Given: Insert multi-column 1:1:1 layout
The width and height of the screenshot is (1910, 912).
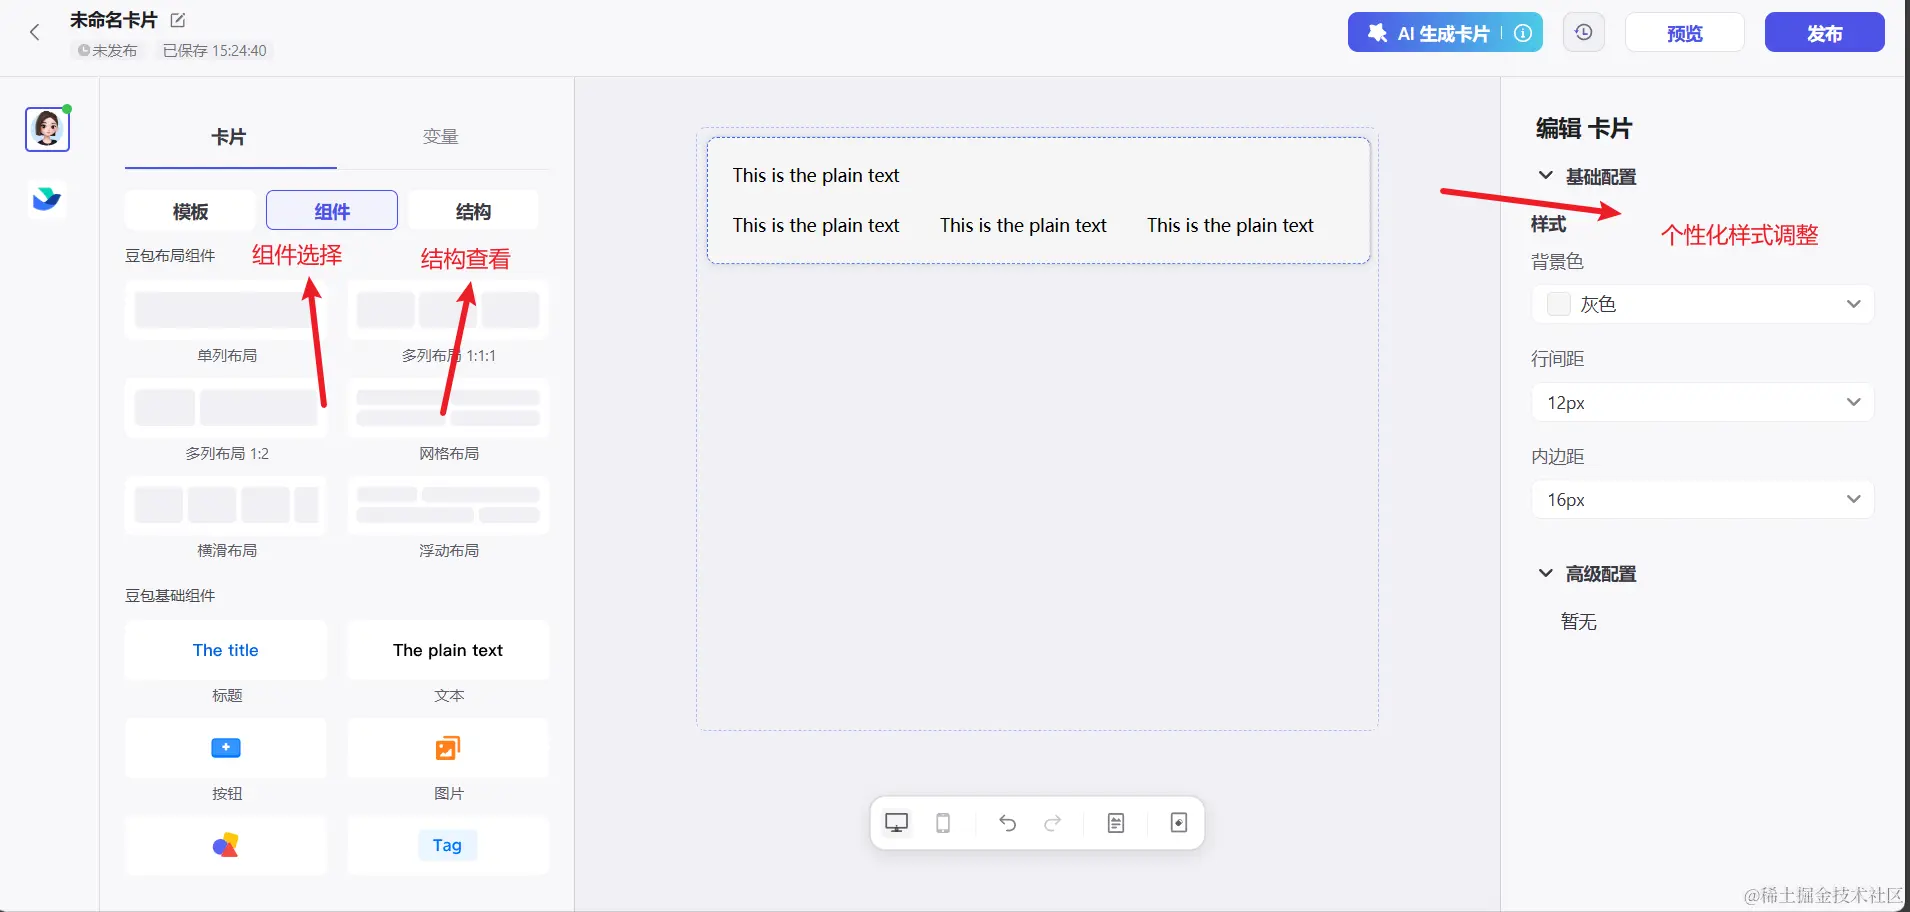Looking at the screenshot, I should click(448, 310).
